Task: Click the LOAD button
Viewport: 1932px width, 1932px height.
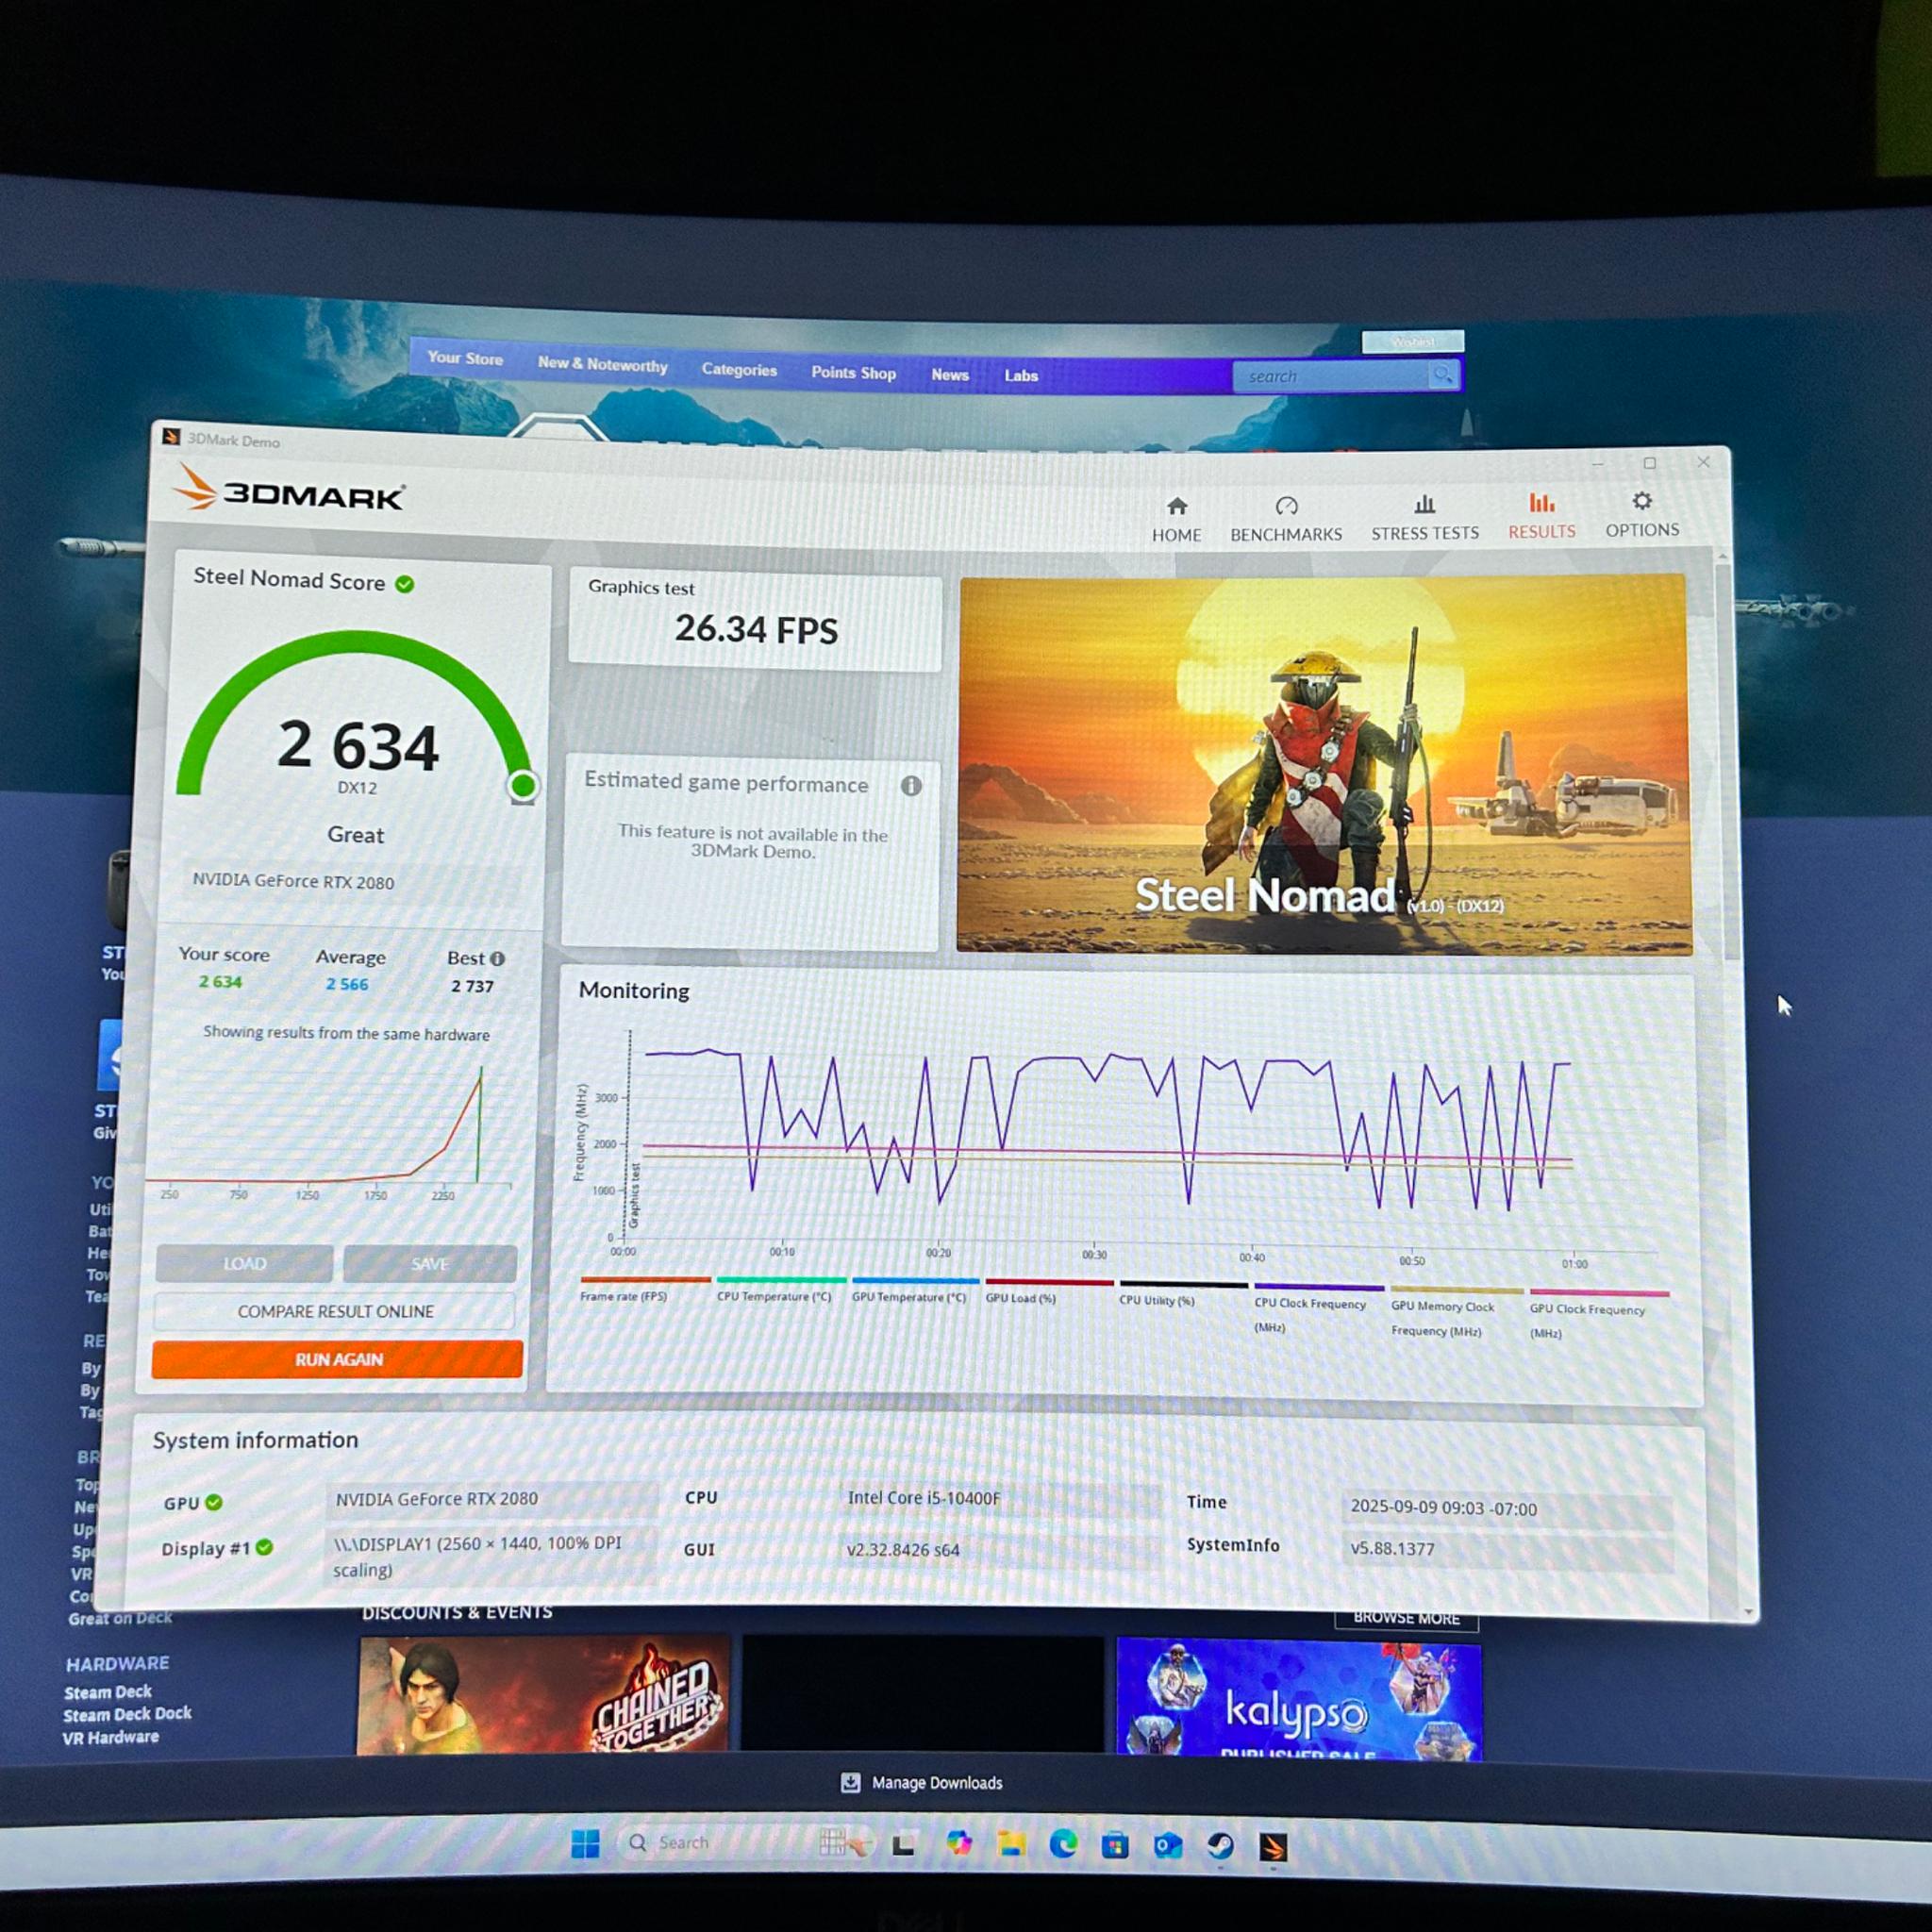Action: (x=244, y=1264)
